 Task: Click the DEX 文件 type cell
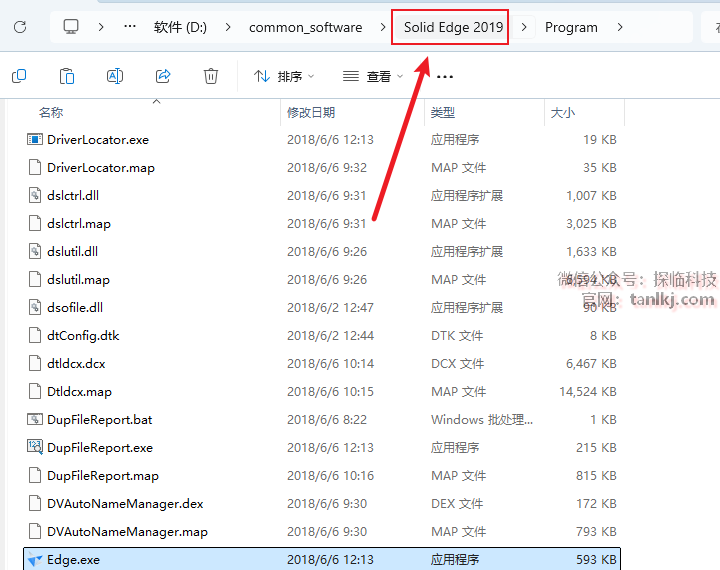[x=457, y=504]
